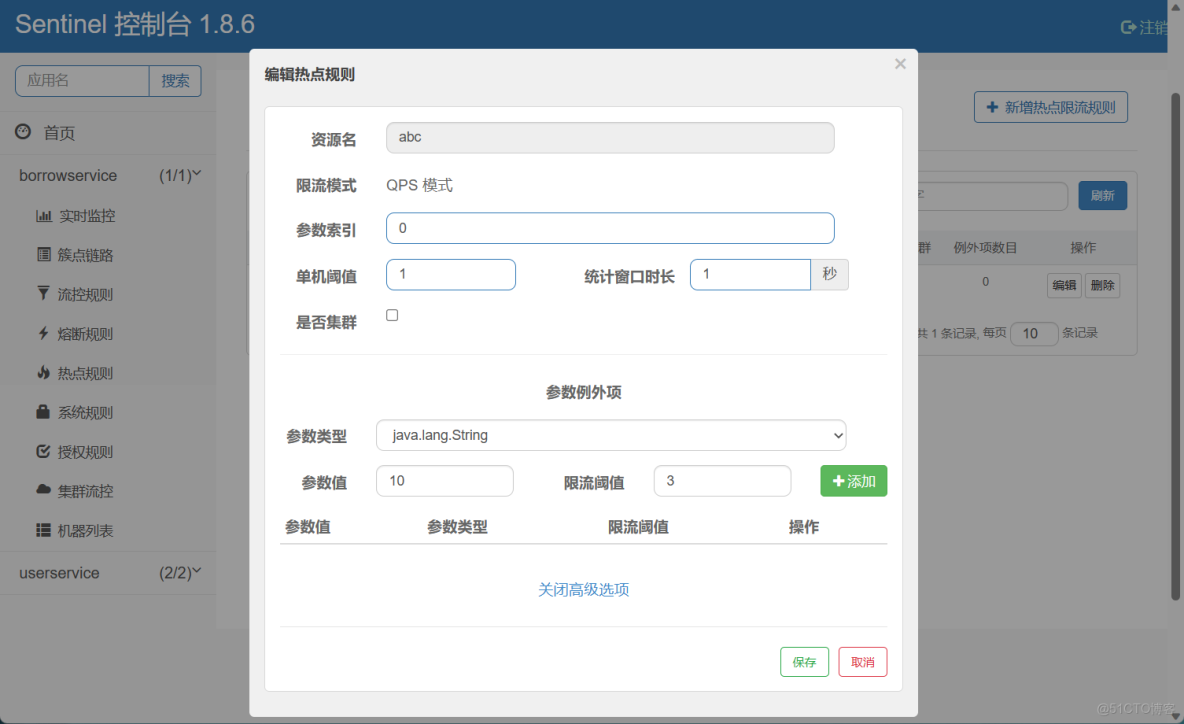
Task: Click inside the 参数值 input showing 10
Action: tap(444, 481)
